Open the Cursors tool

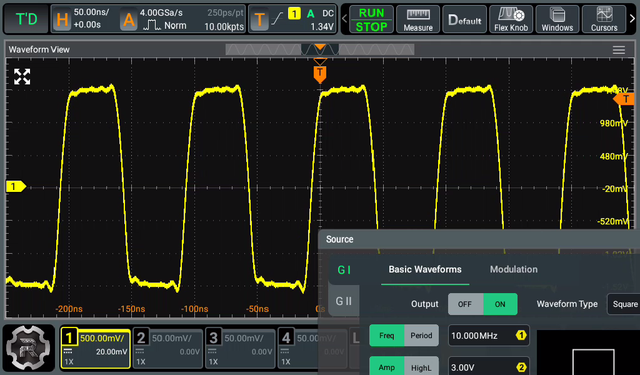pyautogui.click(x=604, y=19)
